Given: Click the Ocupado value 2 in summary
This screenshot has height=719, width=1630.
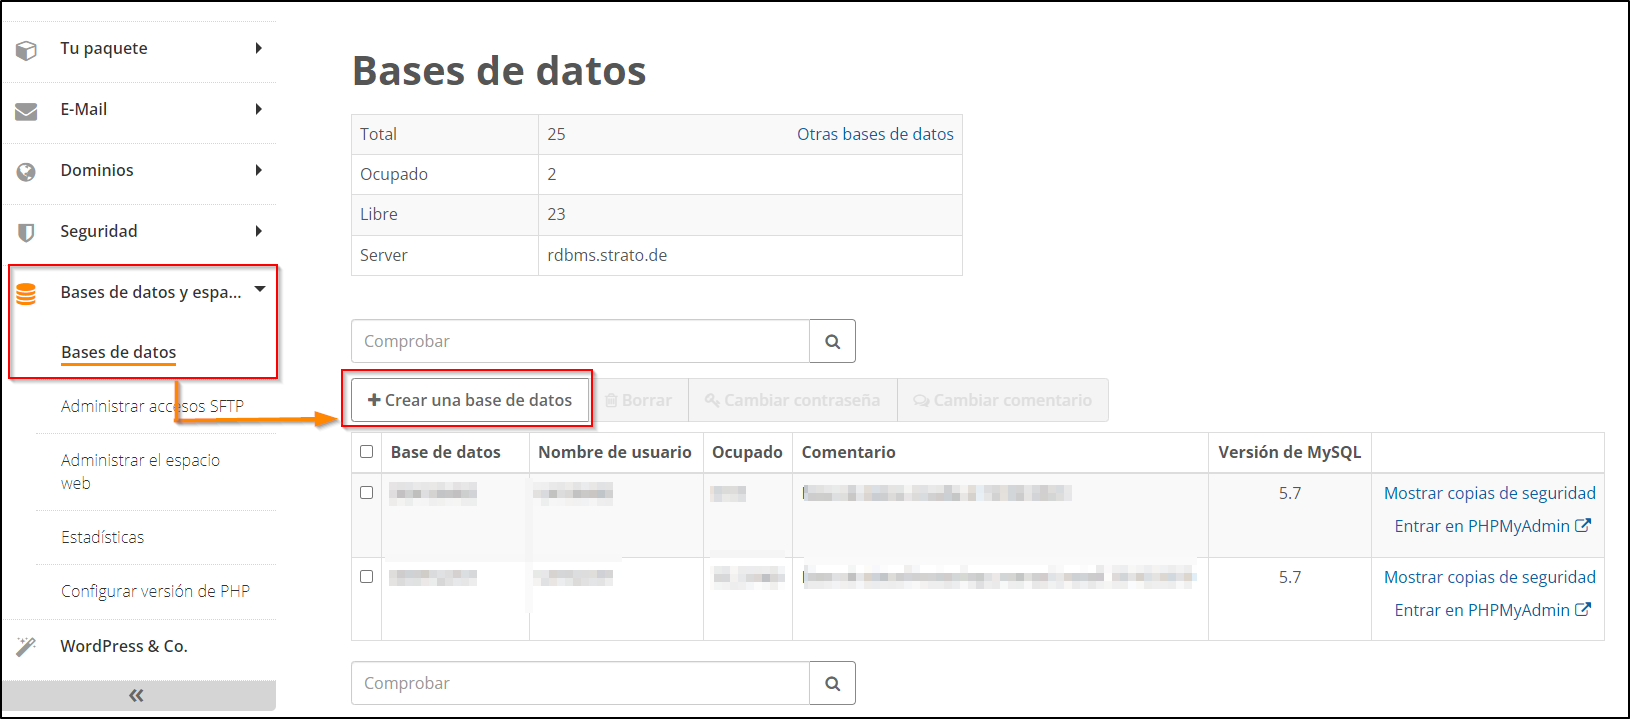Looking at the screenshot, I should pos(552,174).
